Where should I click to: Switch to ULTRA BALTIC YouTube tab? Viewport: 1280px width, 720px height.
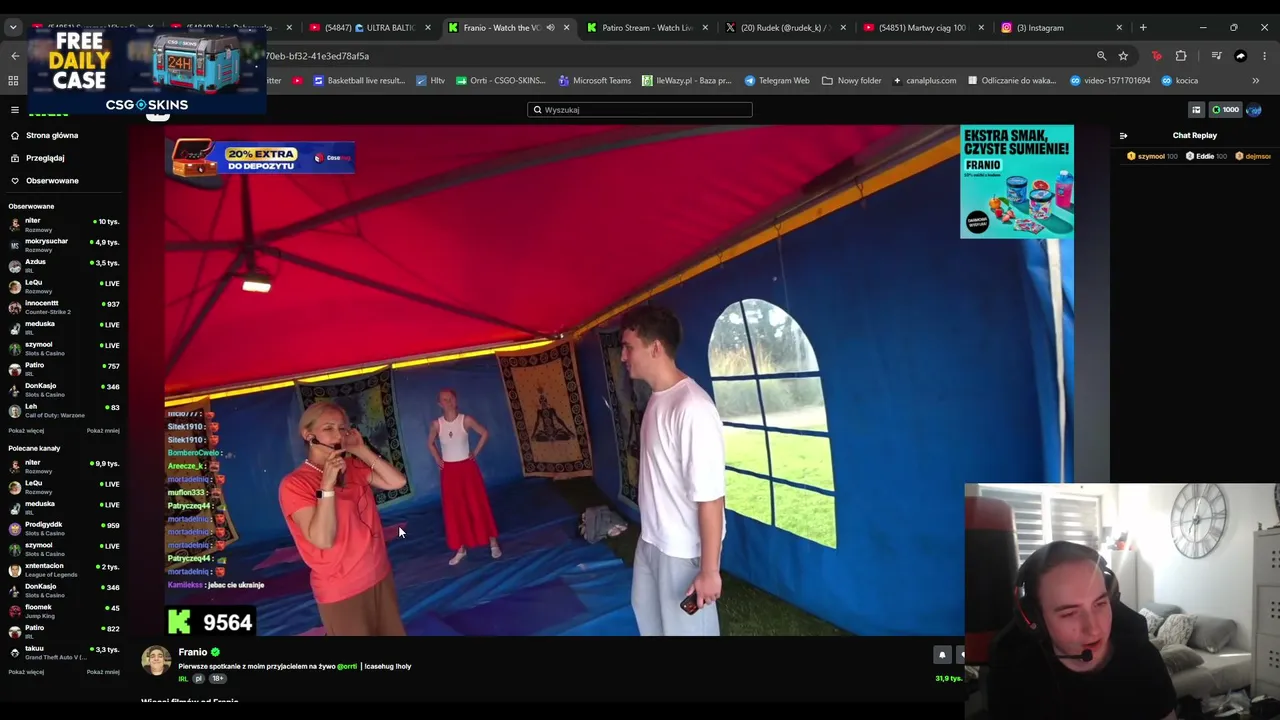(x=369, y=28)
